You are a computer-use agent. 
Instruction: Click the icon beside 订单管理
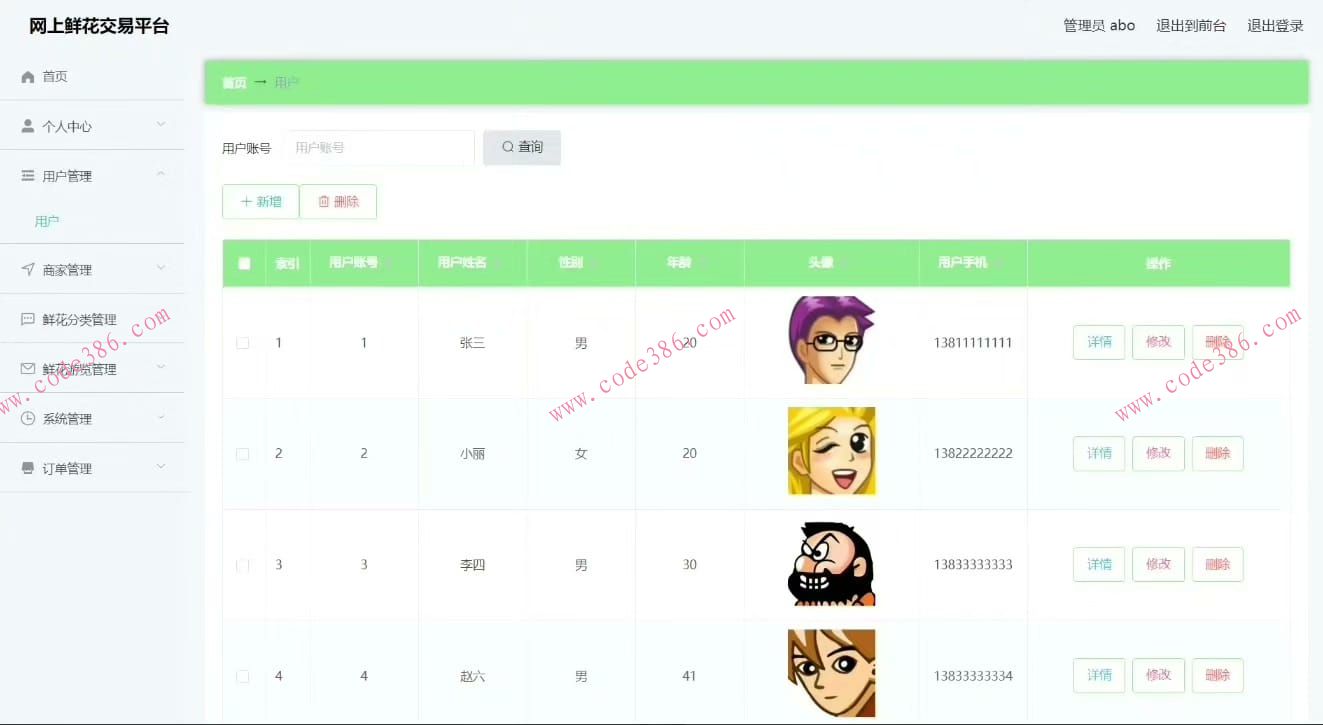coord(28,468)
